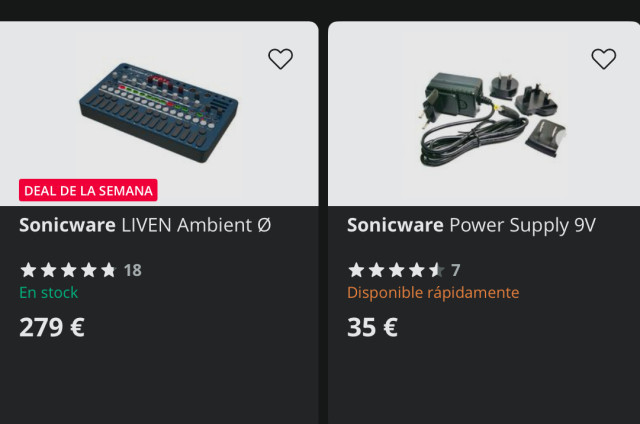Screen dimensions: 640x424
Task: Click the first star on Power Supply 9V rating
Action: coord(356,270)
